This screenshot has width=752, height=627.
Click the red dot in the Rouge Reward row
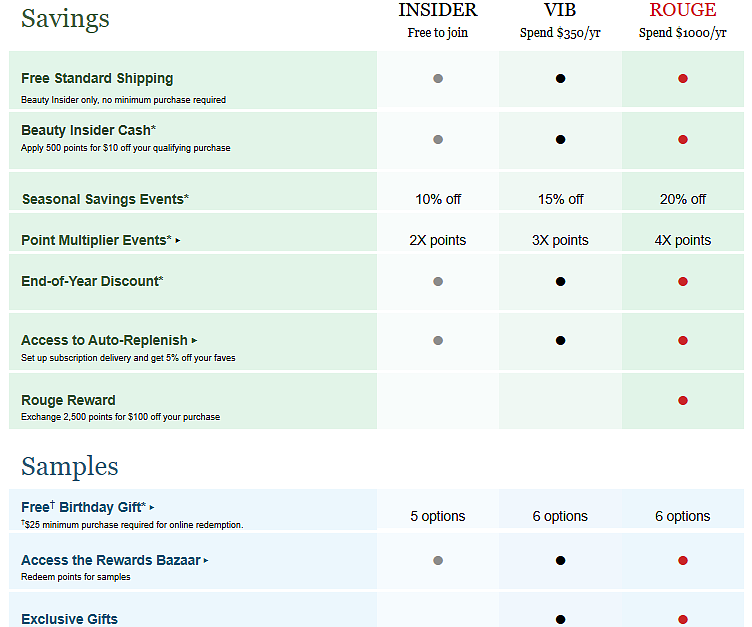683,401
